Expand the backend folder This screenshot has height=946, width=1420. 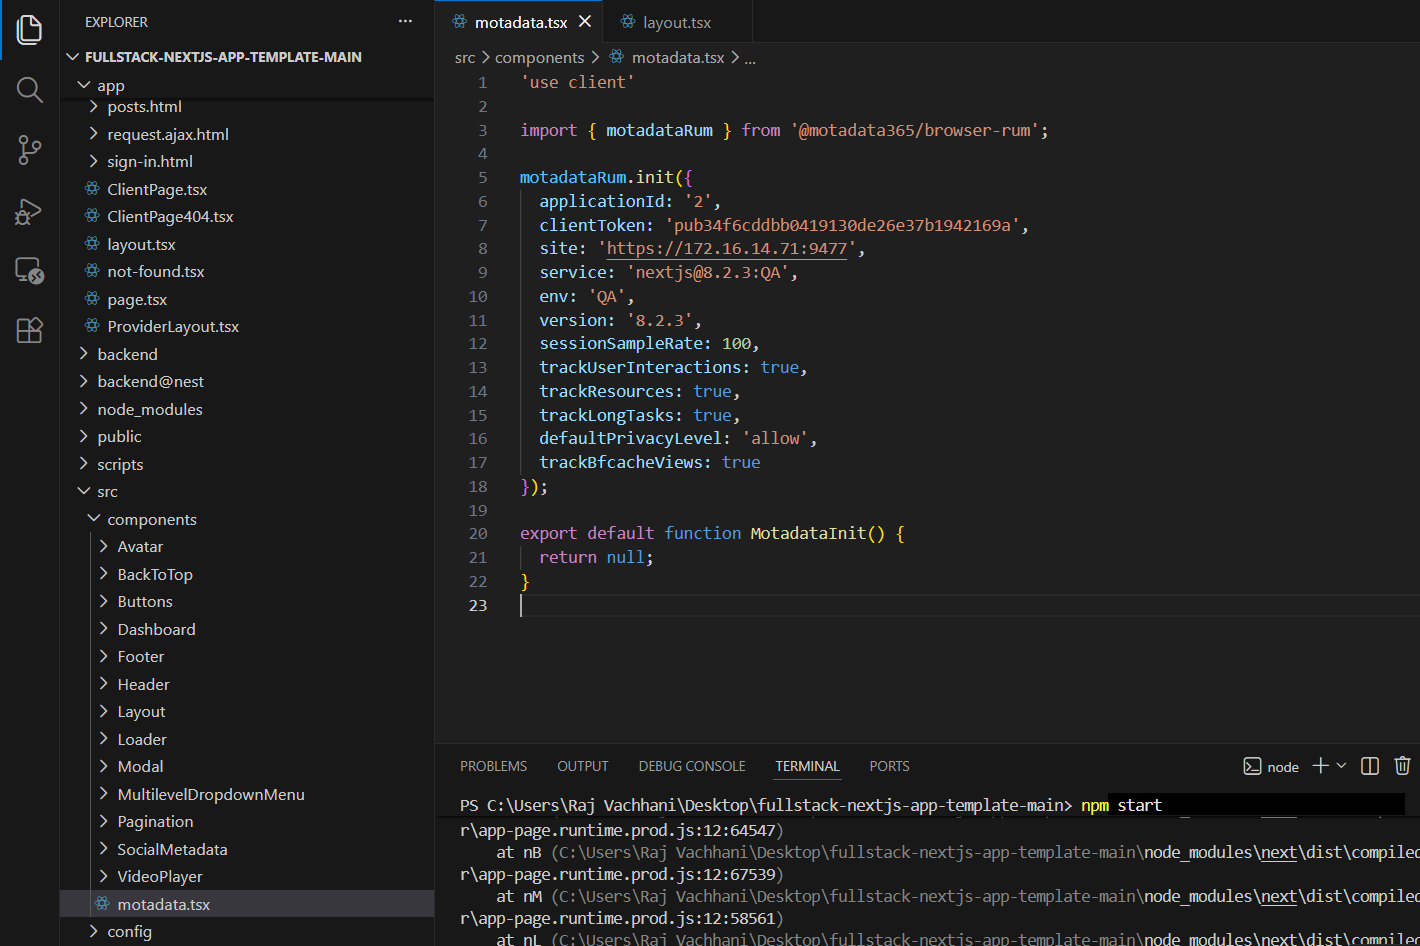click(247, 354)
